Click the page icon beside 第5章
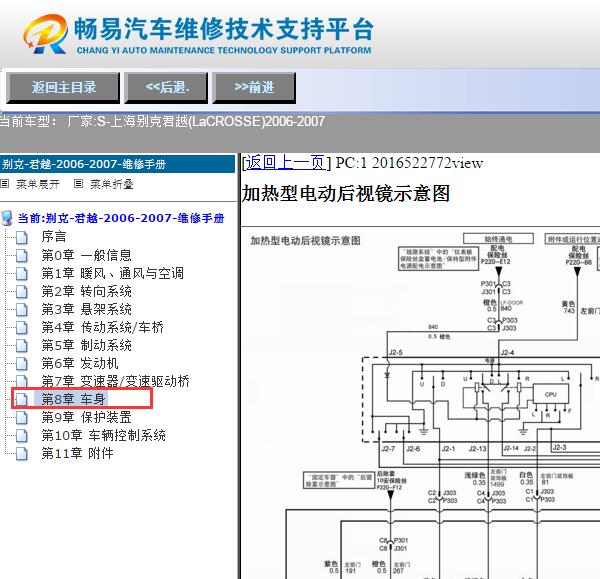 (21, 346)
